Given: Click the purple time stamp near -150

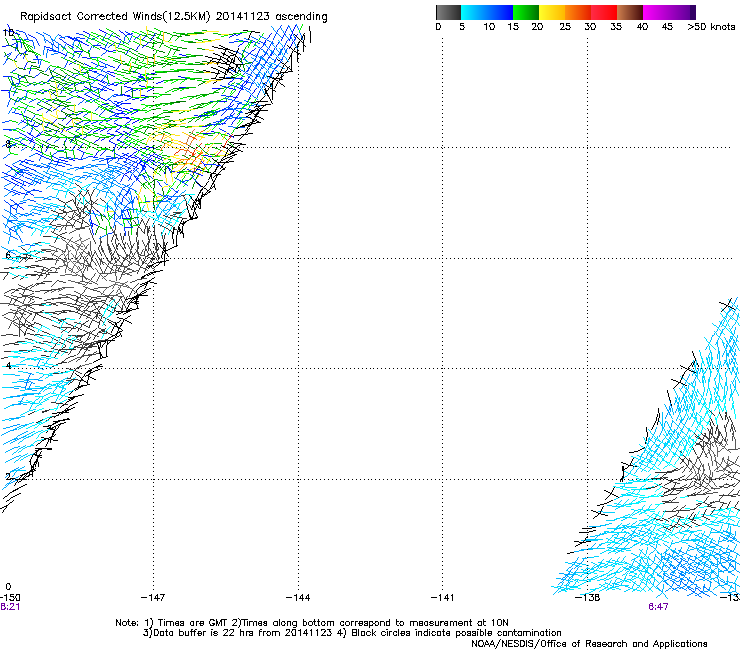Looking at the screenshot, I should tap(10, 607).
